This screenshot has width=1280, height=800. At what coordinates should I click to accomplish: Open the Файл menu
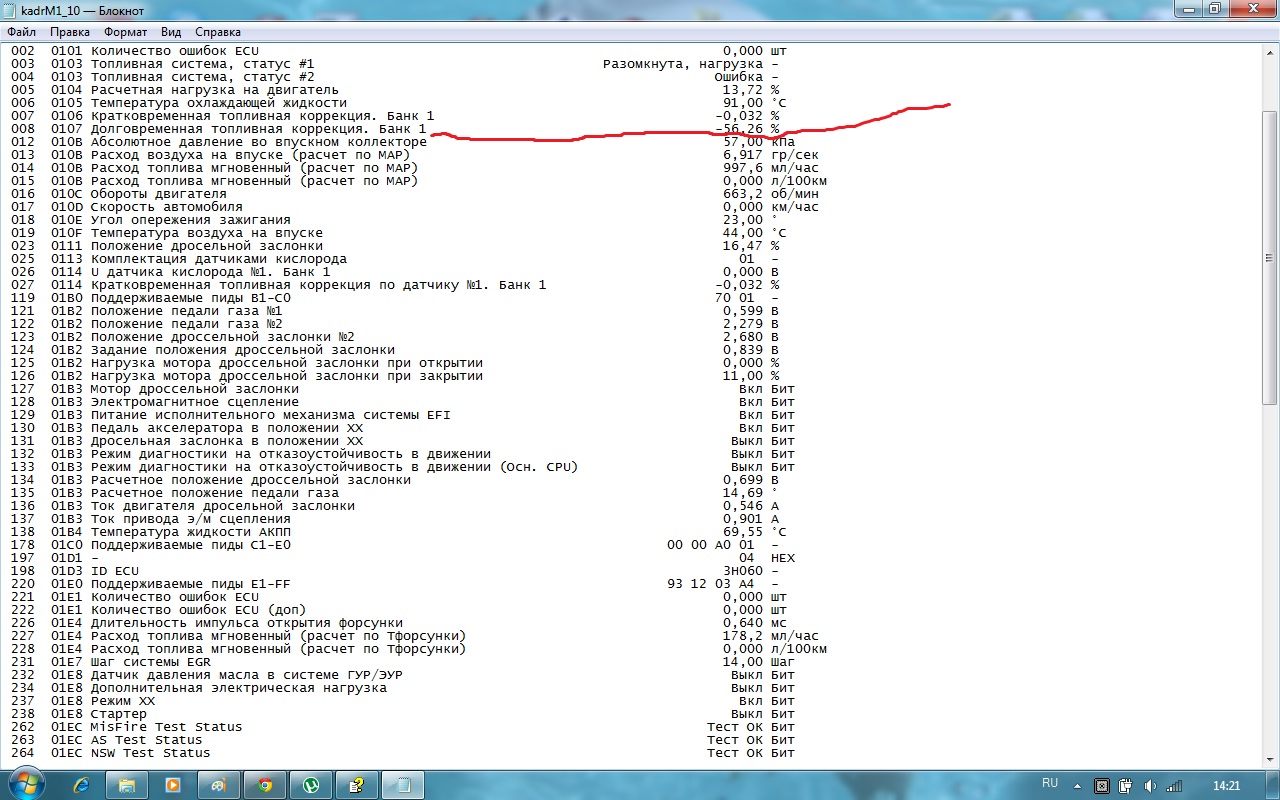pos(21,32)
